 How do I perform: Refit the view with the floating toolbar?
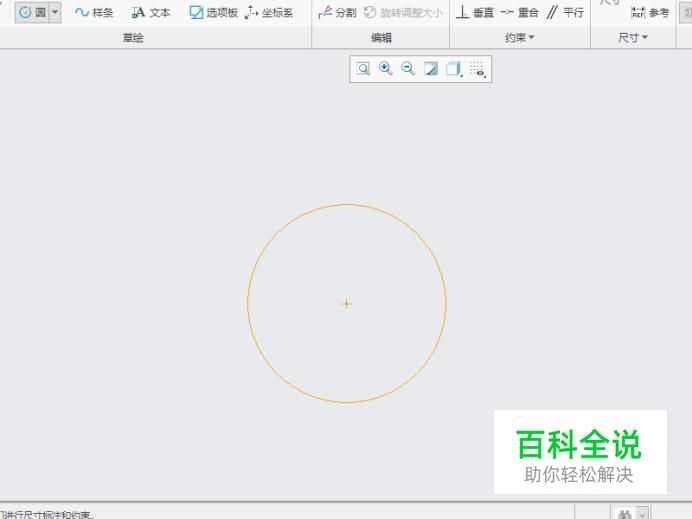363,69
